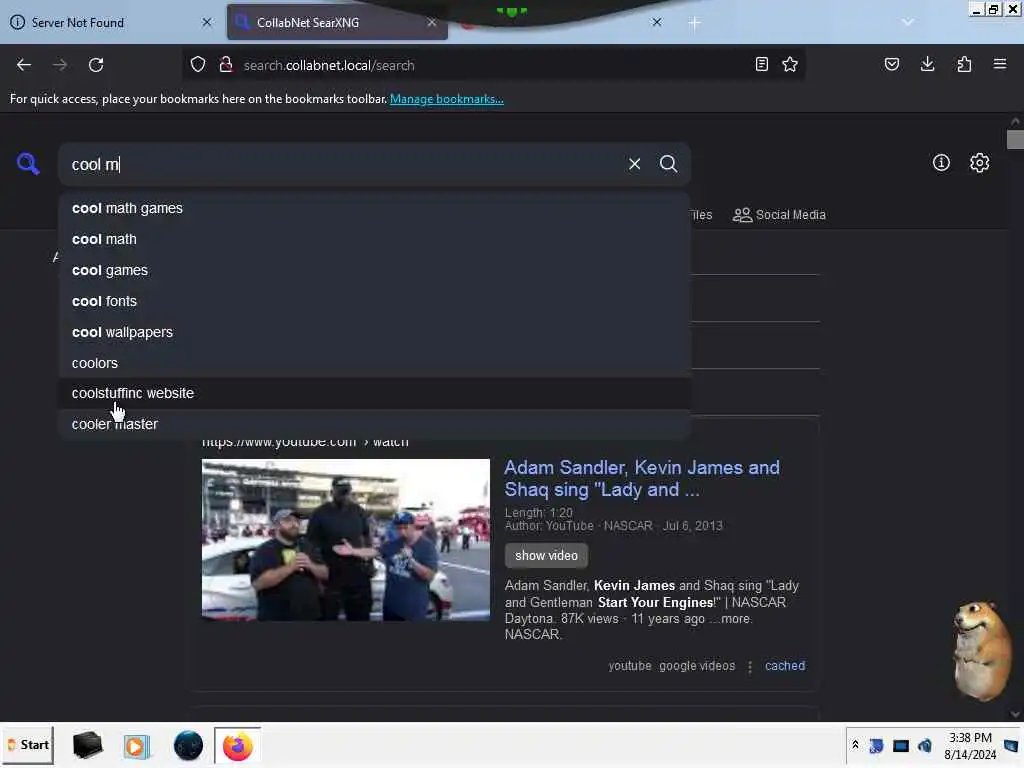The height and width of the screenshot is (768, 1024).
Task: Choose suggestion 'cool fonts'
Action: point(375,301)
